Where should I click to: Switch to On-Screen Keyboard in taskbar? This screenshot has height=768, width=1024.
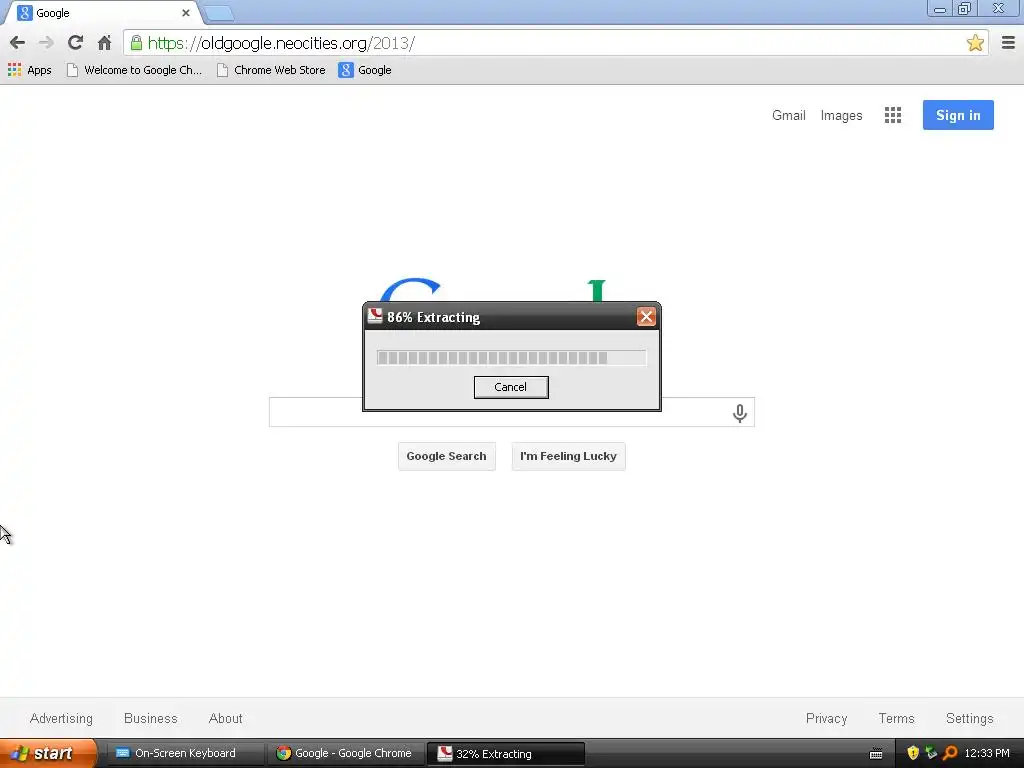pyautogui.click(x=184, y=753)
